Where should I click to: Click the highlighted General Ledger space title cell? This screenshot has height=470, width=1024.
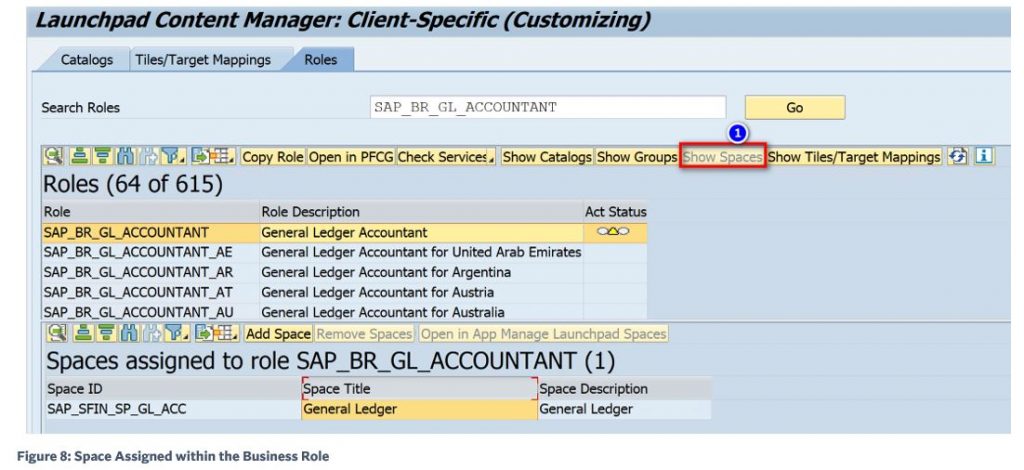click(x=419, y=409)
